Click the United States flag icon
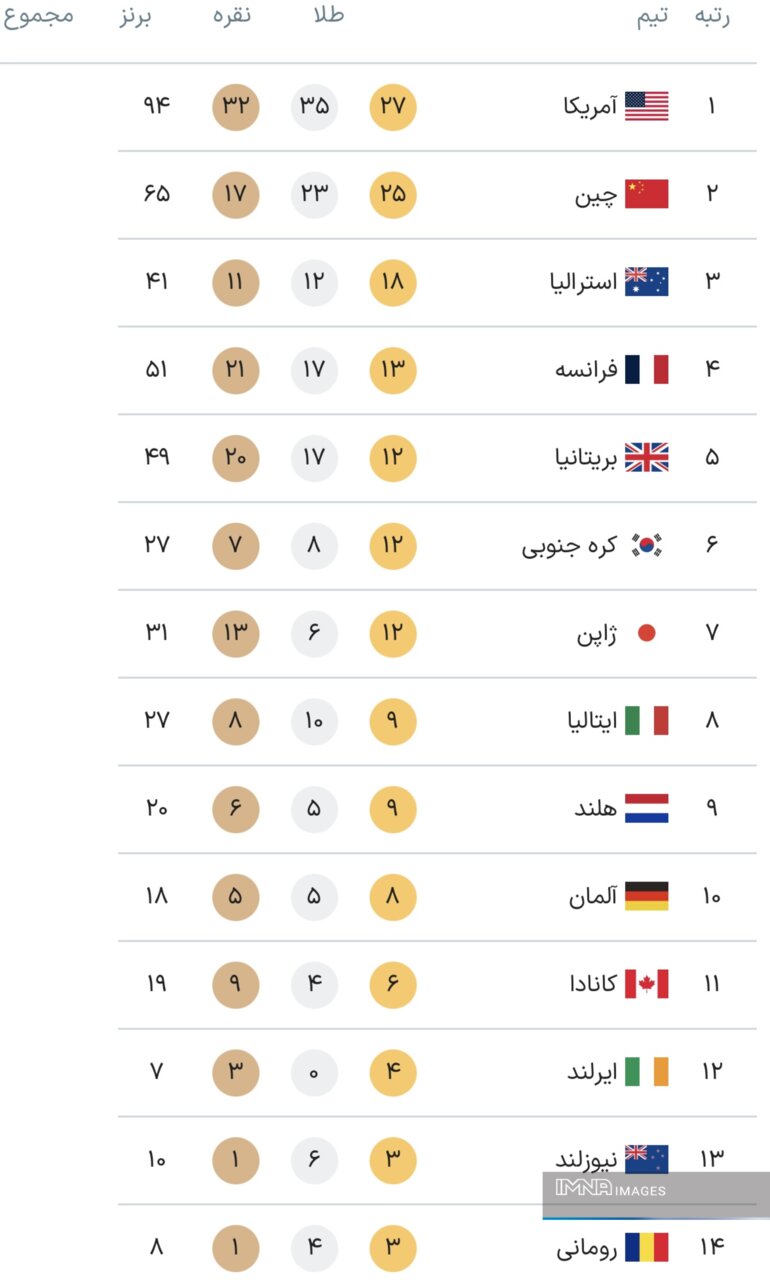This screenshot has height=1280, width=770. click(646, 106)
